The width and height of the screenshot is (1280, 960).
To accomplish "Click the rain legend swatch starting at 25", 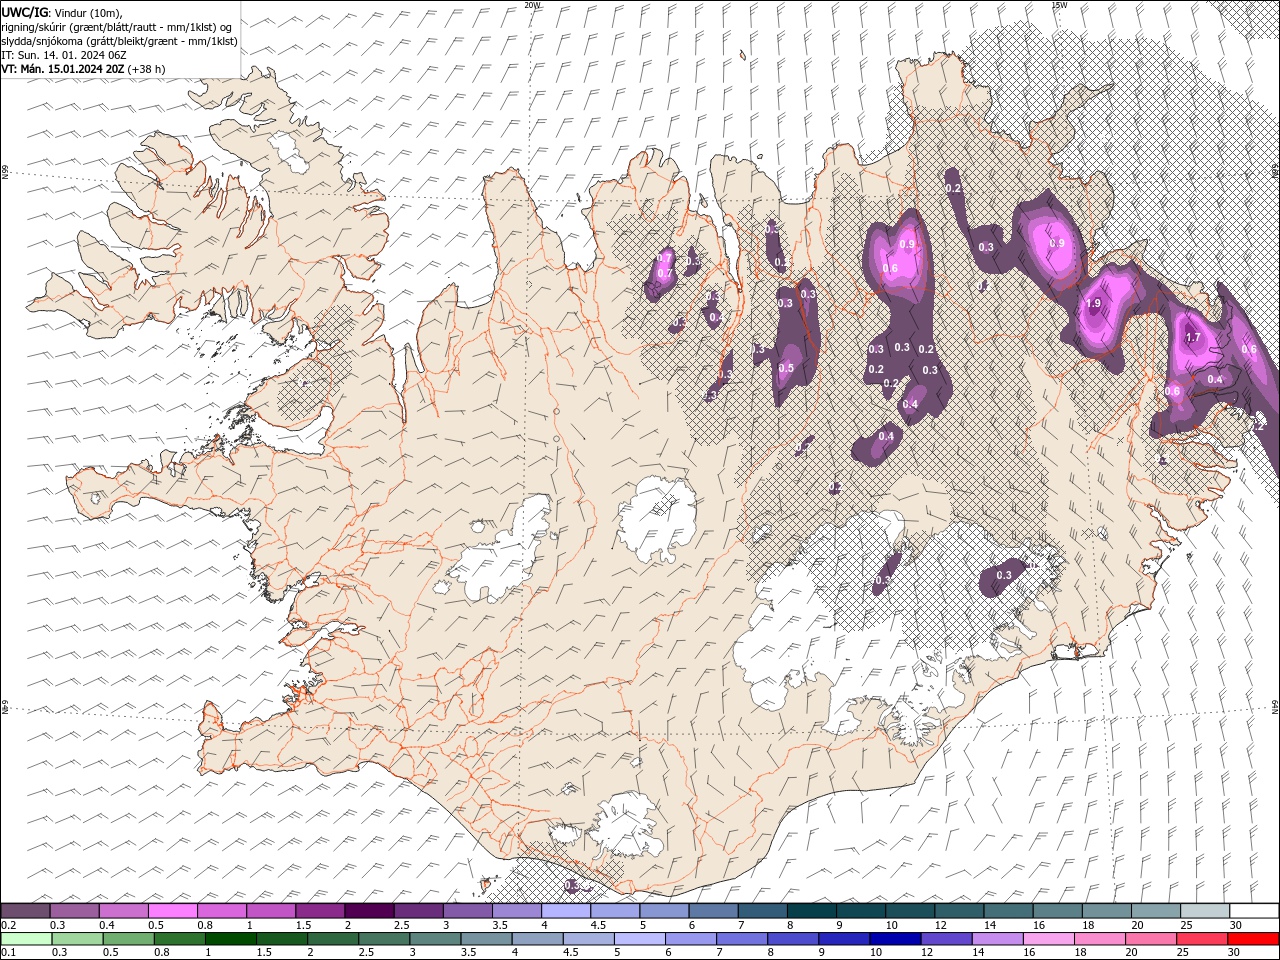I will (1200, 939).
